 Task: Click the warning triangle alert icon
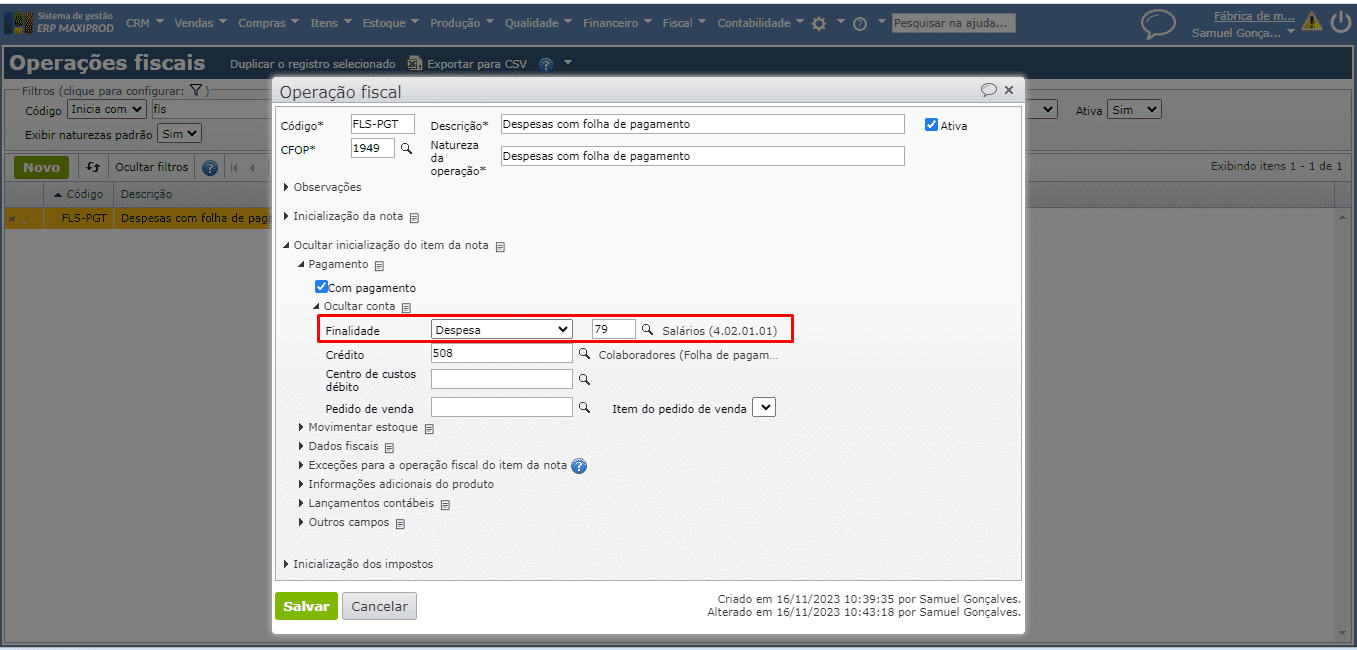[x=1311, y=22]
